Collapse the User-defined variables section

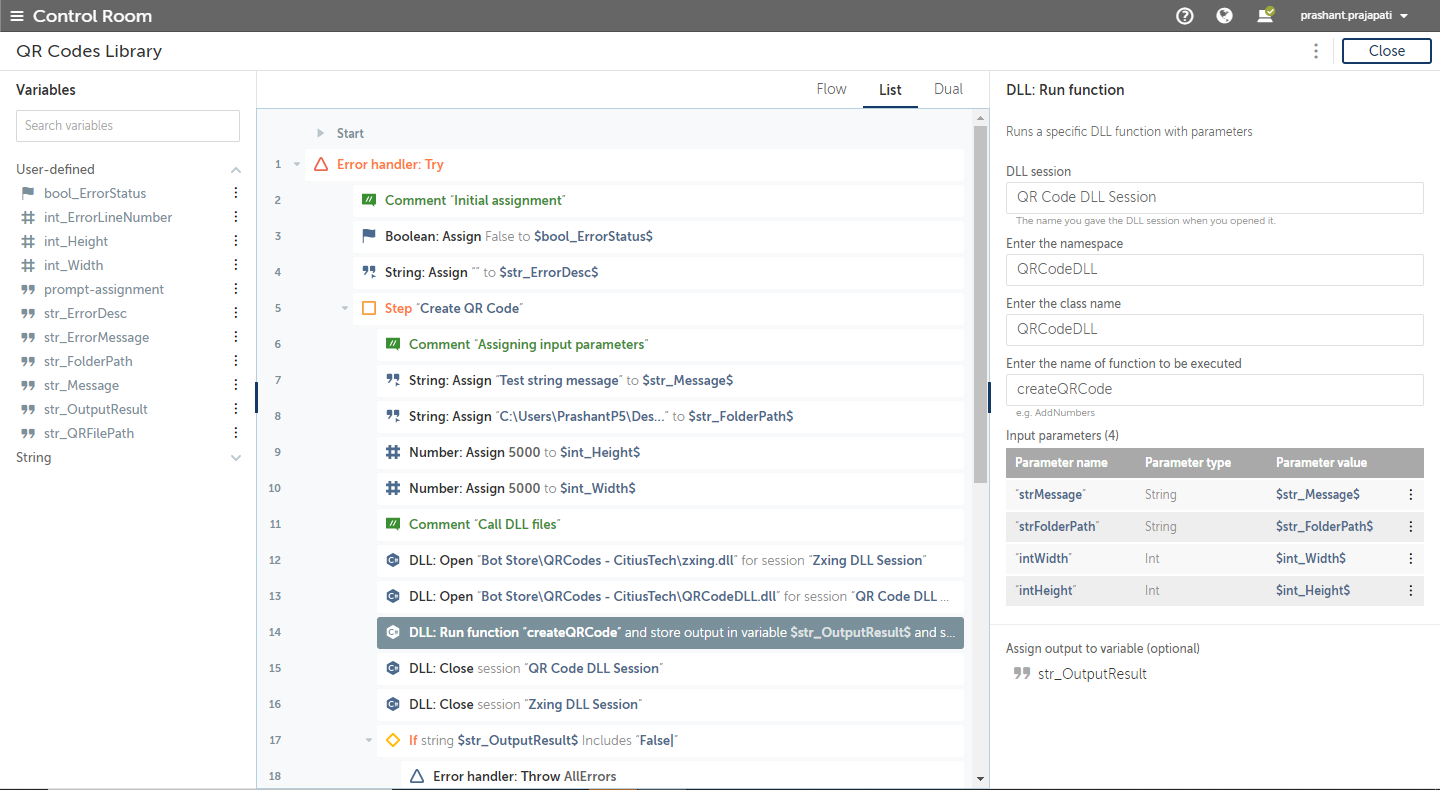(x=236, y=170)
